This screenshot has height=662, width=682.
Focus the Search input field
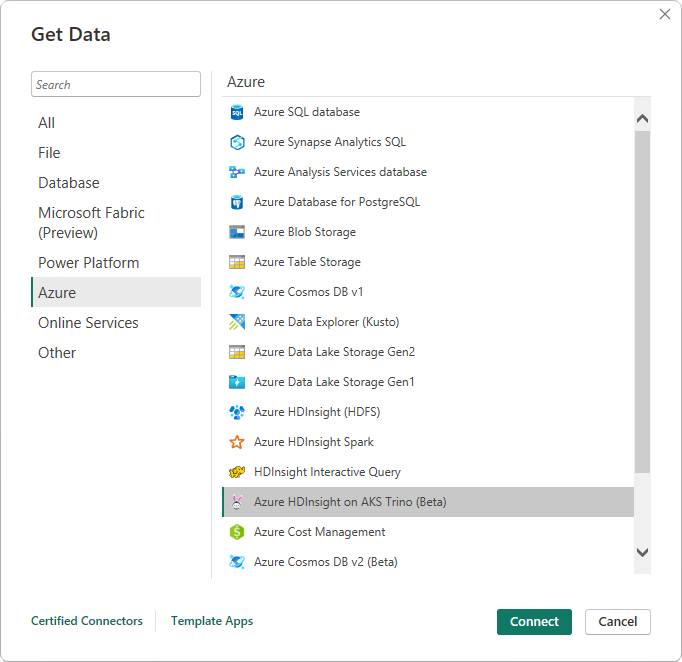pyautogui.click(x=116, y=85)
